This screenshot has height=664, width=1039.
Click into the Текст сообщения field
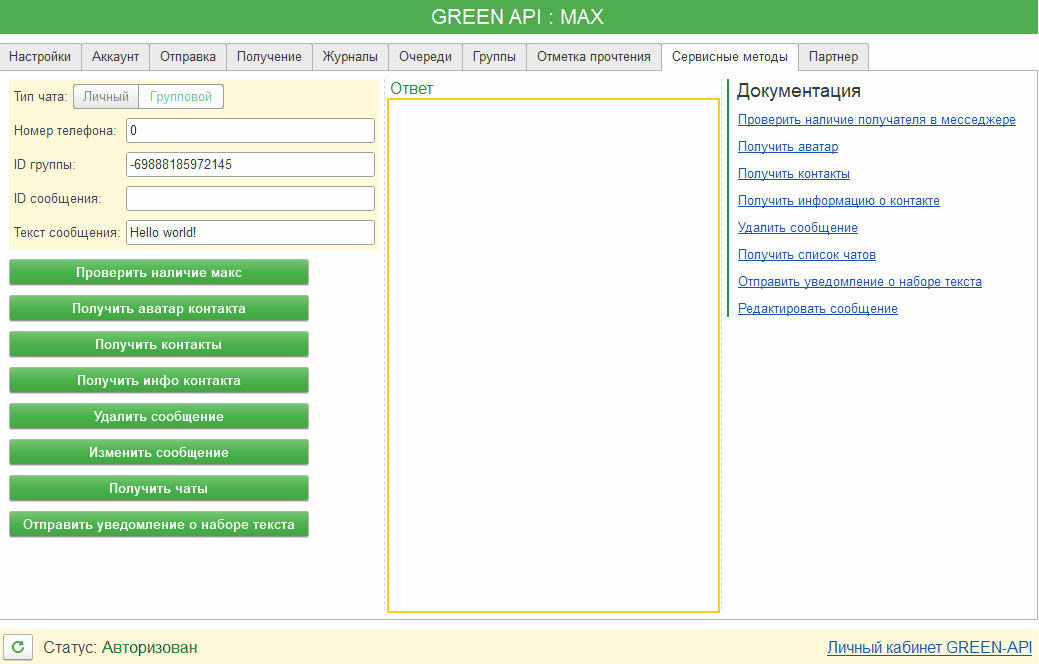[250, 233]
